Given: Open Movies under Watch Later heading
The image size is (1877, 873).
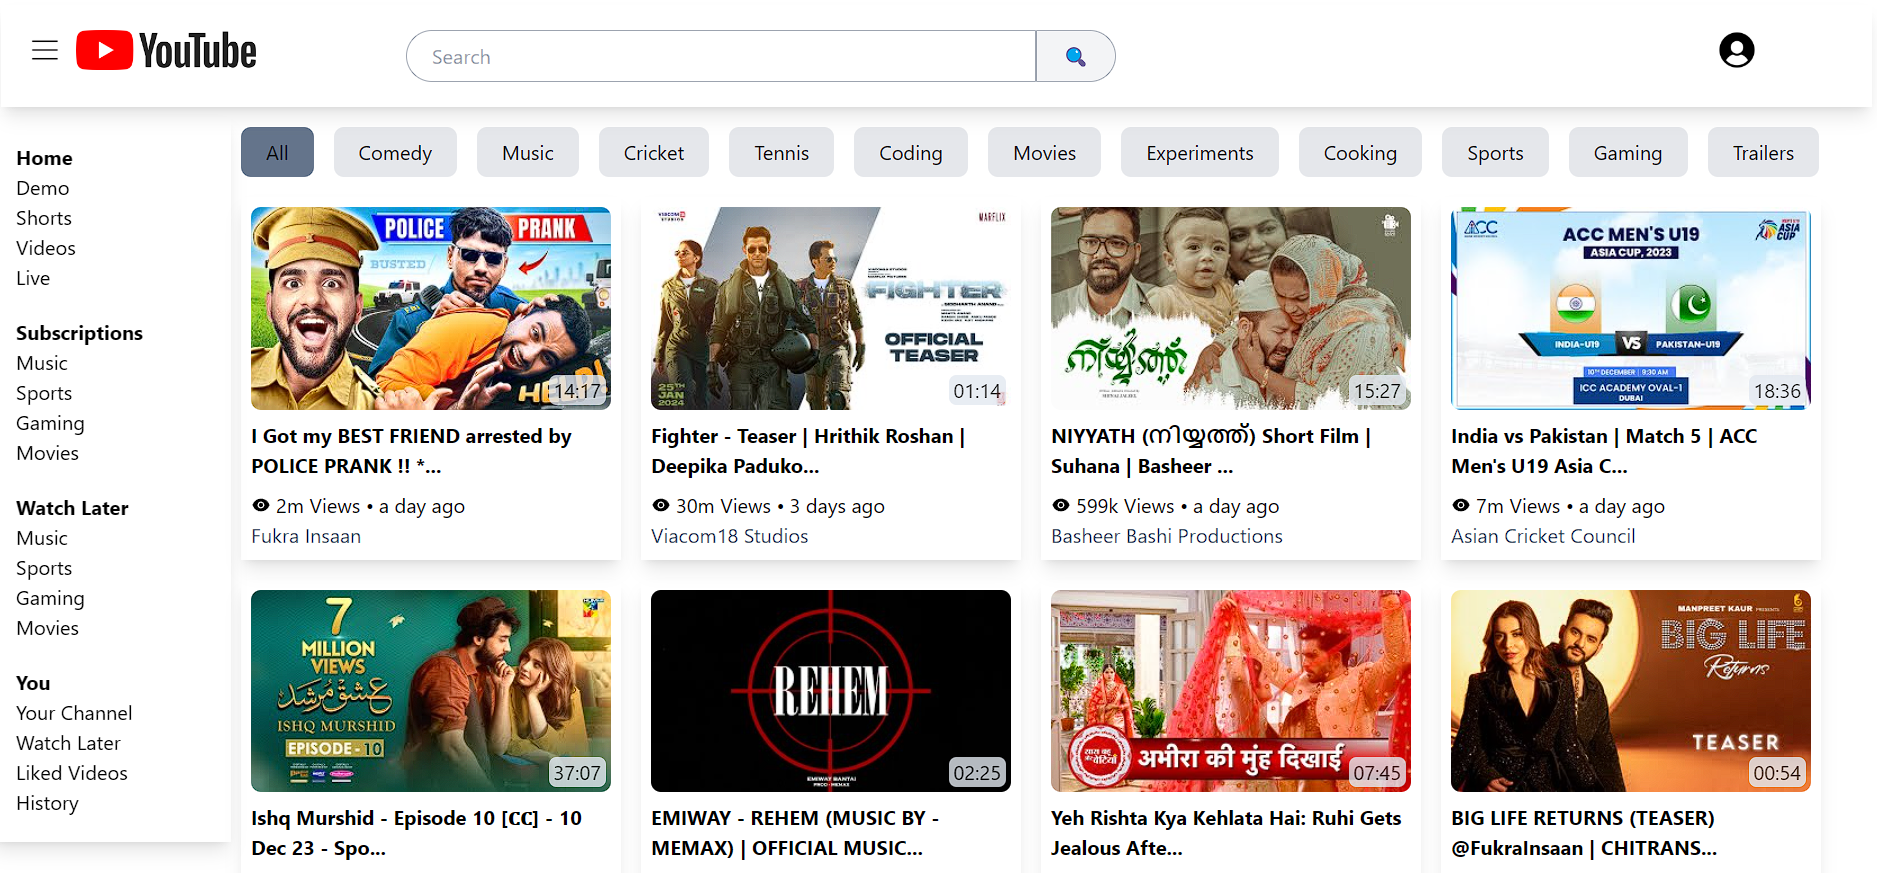Looking at the screenshot, I should [x=47, y=628].
